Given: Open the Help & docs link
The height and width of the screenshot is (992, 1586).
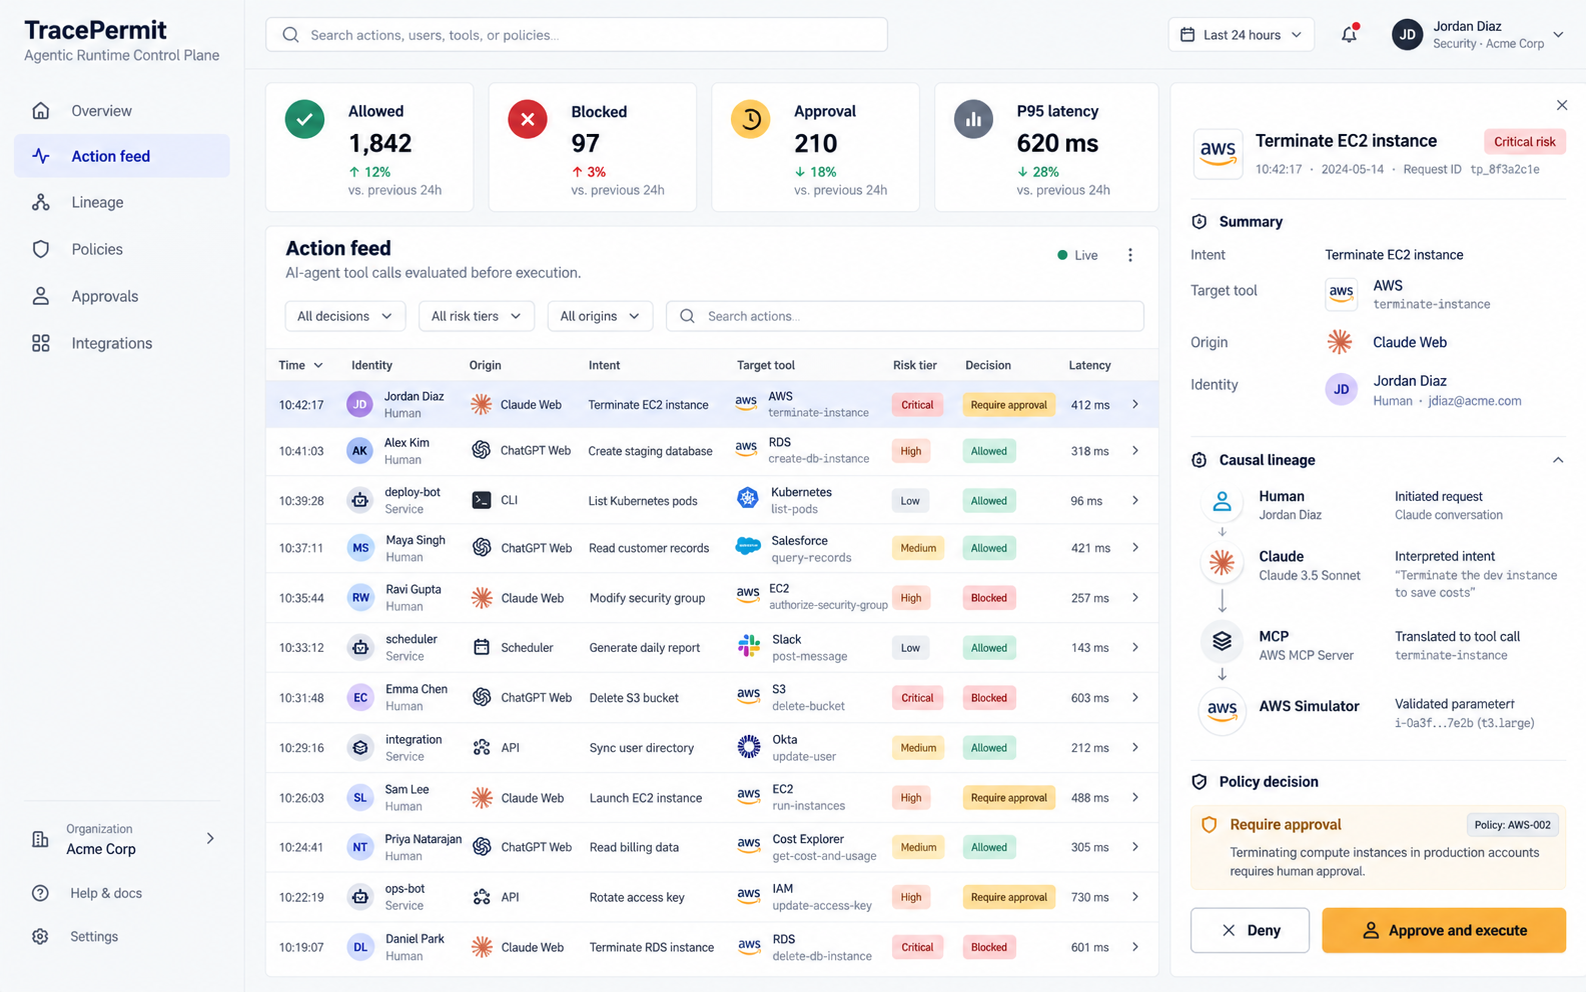Looking at the screenshot, I should click(106, 893).
